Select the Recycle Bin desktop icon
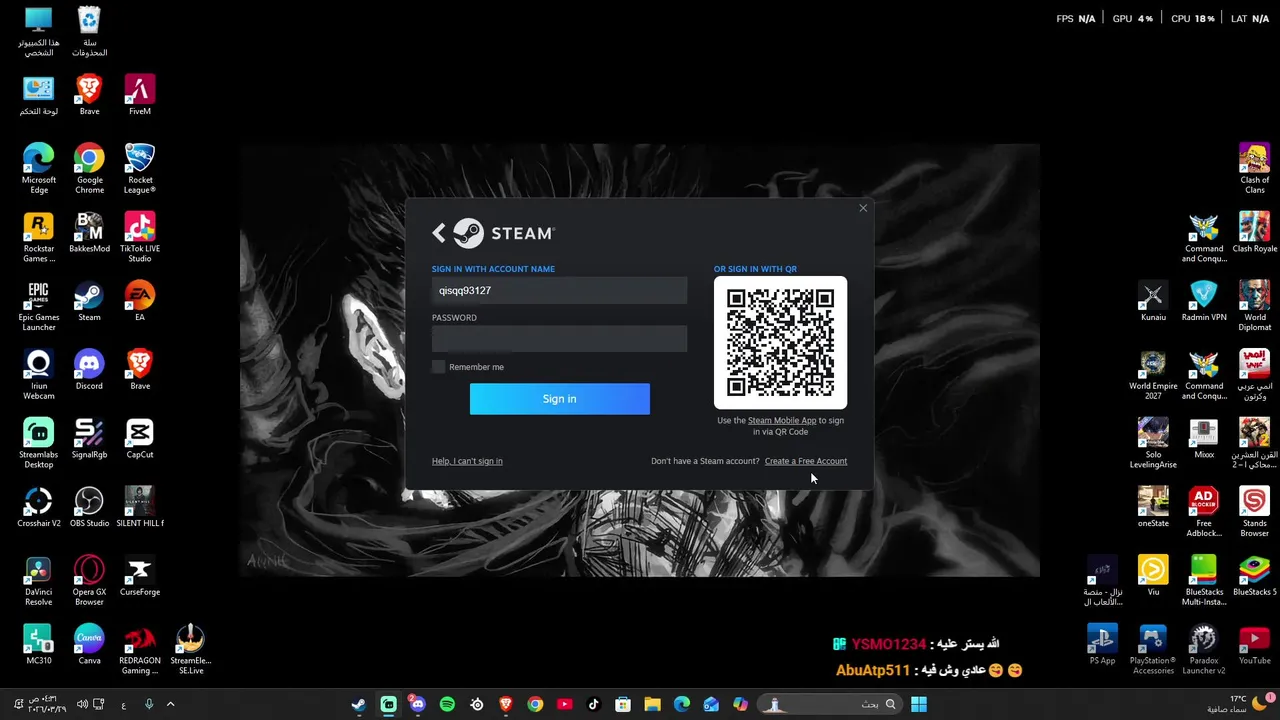Viewport: 1280px width, 720px height. point(89,31)
